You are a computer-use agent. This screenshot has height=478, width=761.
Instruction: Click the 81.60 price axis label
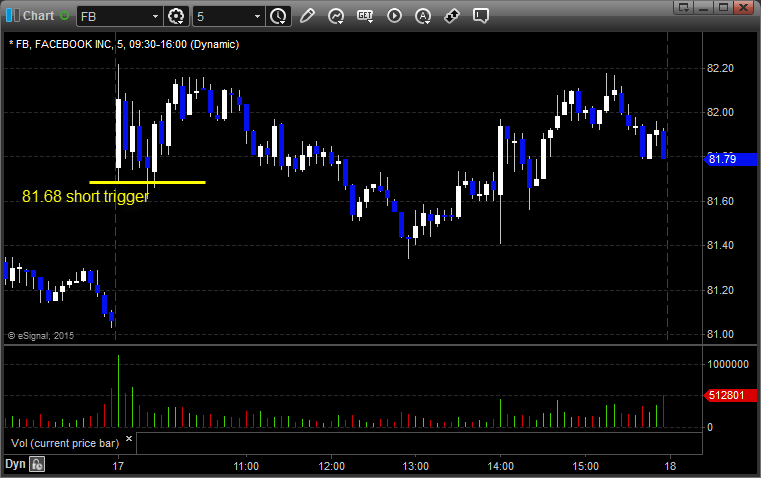(720, 201)
